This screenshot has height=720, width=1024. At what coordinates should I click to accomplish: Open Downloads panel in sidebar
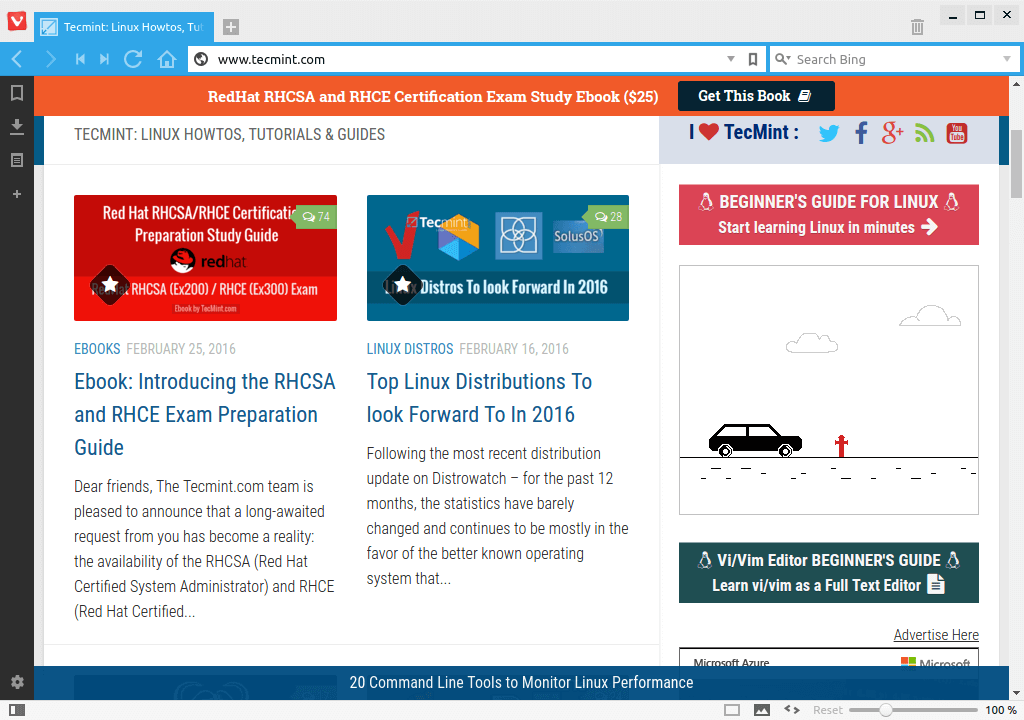point(17,127)
